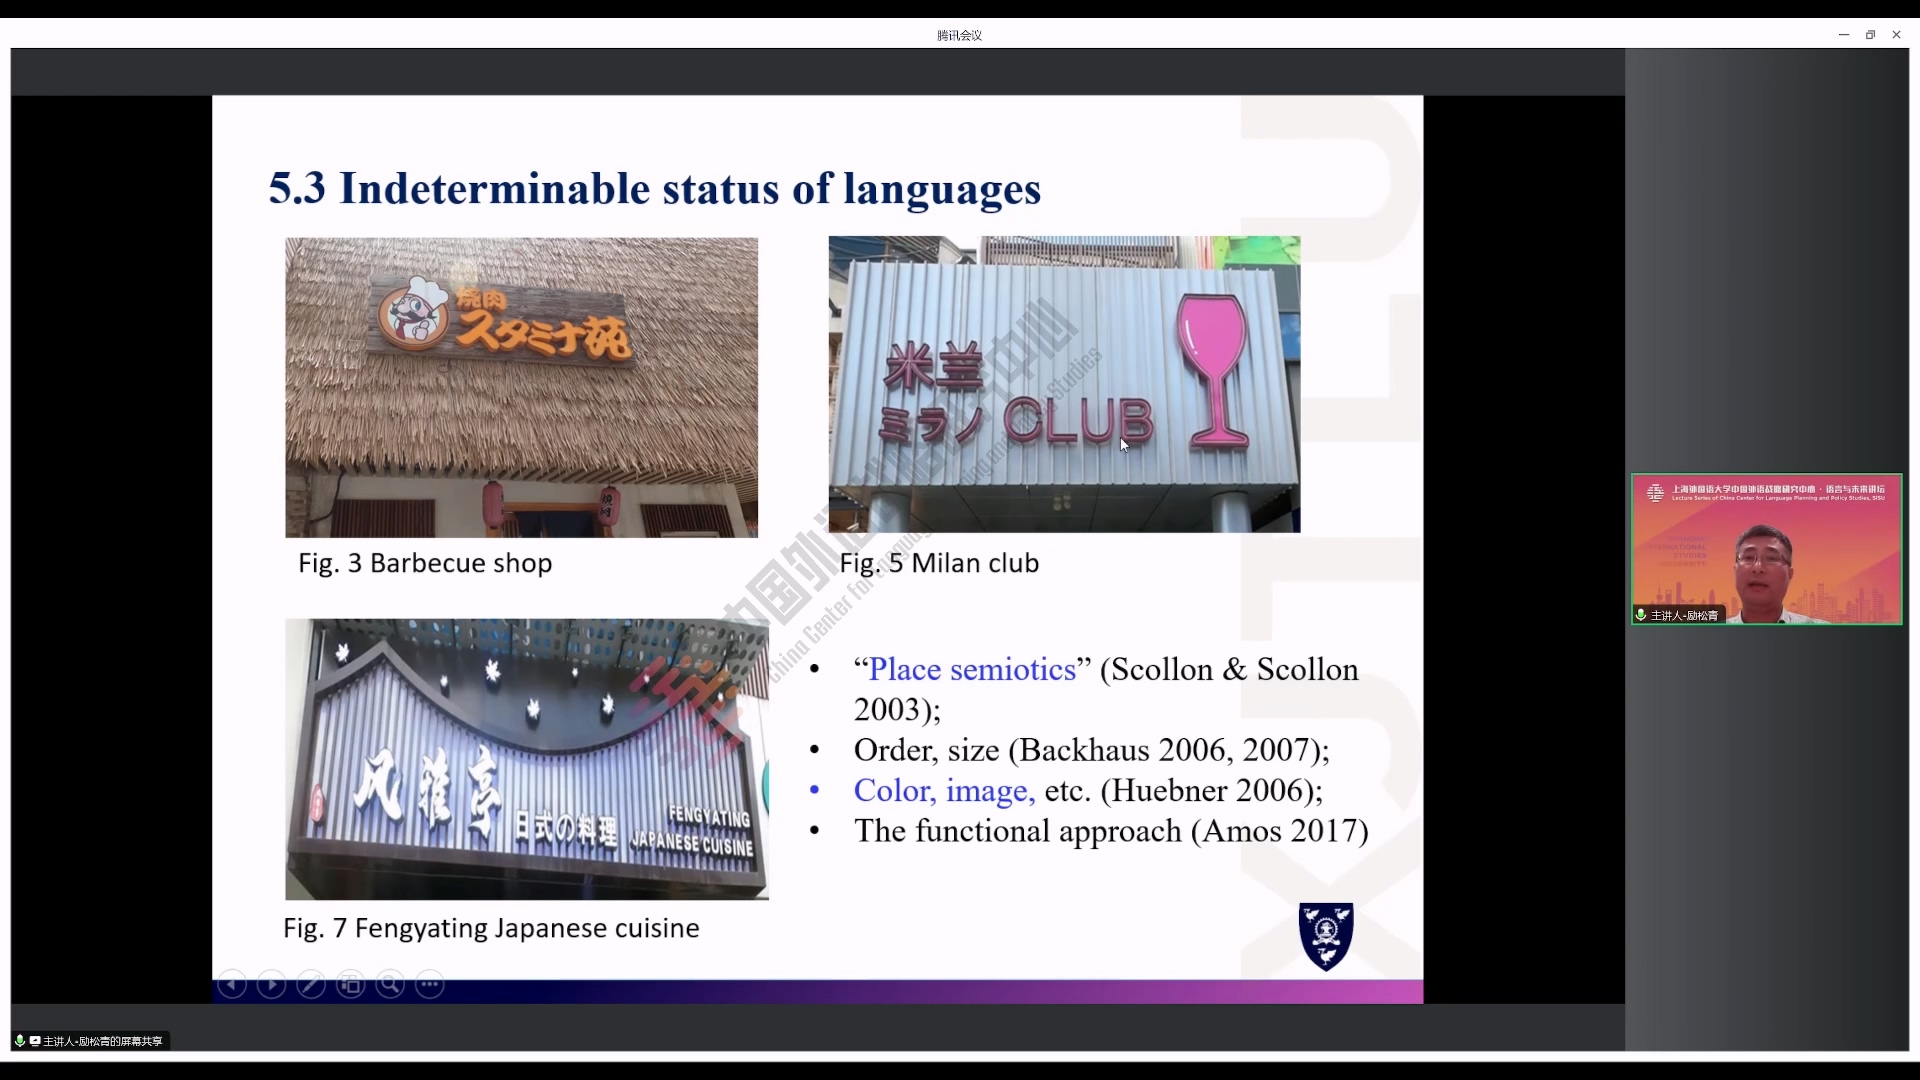Minimize the Tencent Meeting window
The height and width of the screenshot is (1080, 1920).
coord(1843,35)
